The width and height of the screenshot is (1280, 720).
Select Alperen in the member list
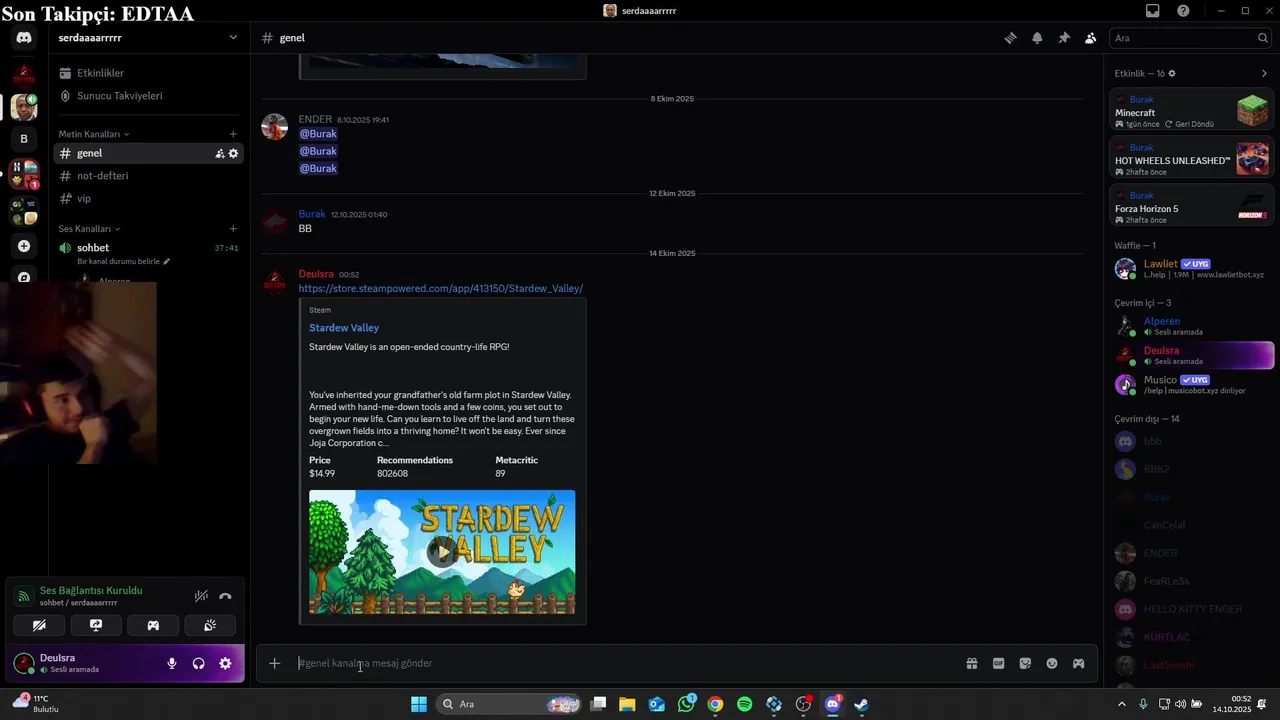pyautogui.click(x=1191, y=326)
